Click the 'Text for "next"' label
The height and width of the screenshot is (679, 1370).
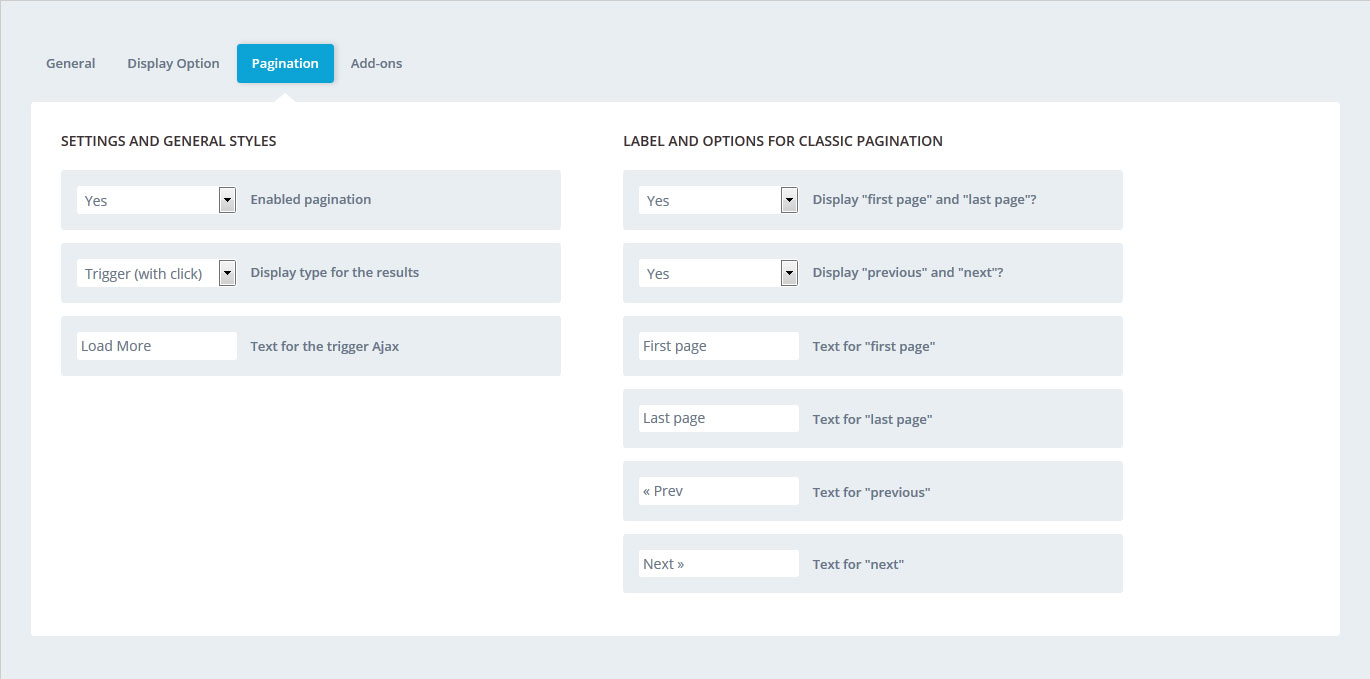coord(858,564)
